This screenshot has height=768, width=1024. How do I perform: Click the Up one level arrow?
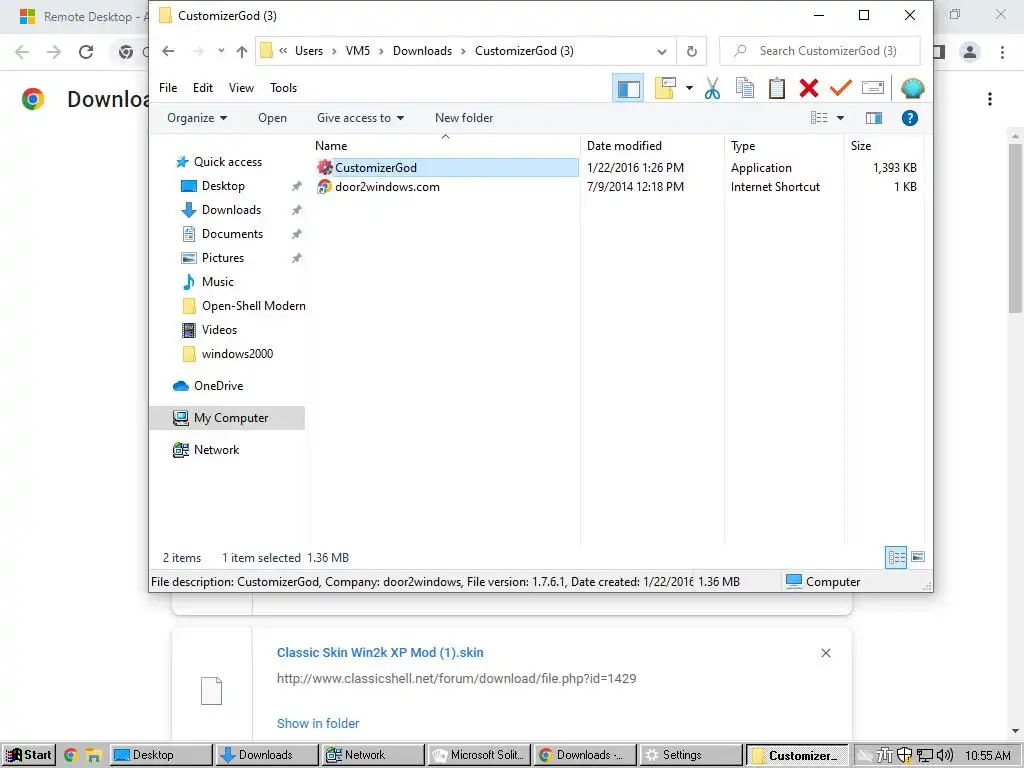(242, 51)
